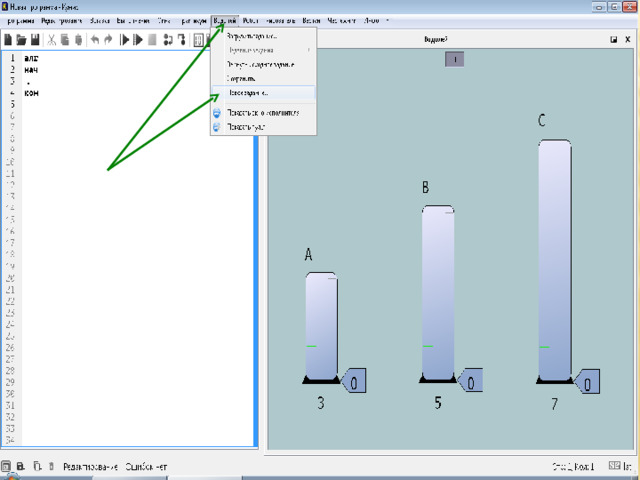
Task: Click the small '1' button above the vessels
Action: [x=453, y=59]
